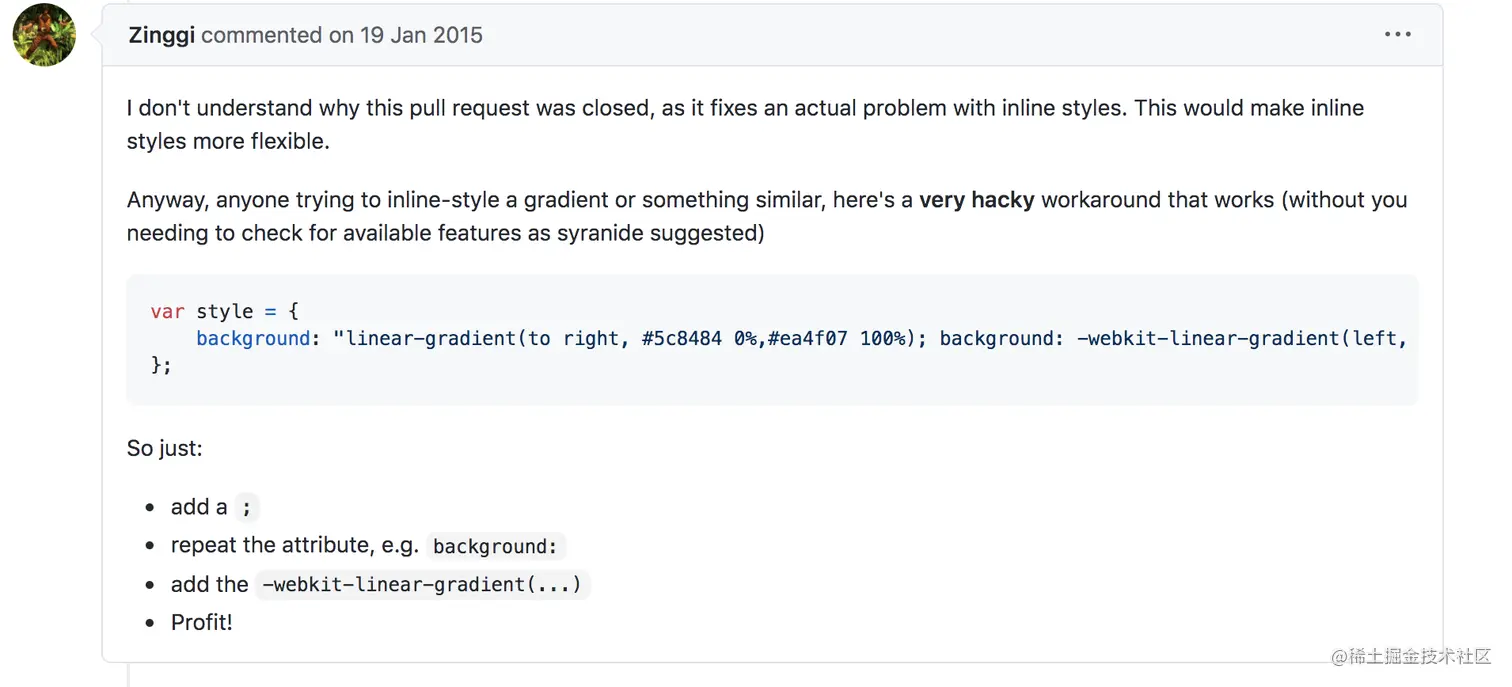
Task: Click the inline '-webkit-linear-gradient(...)' code snippet
Action: (421, 584)
